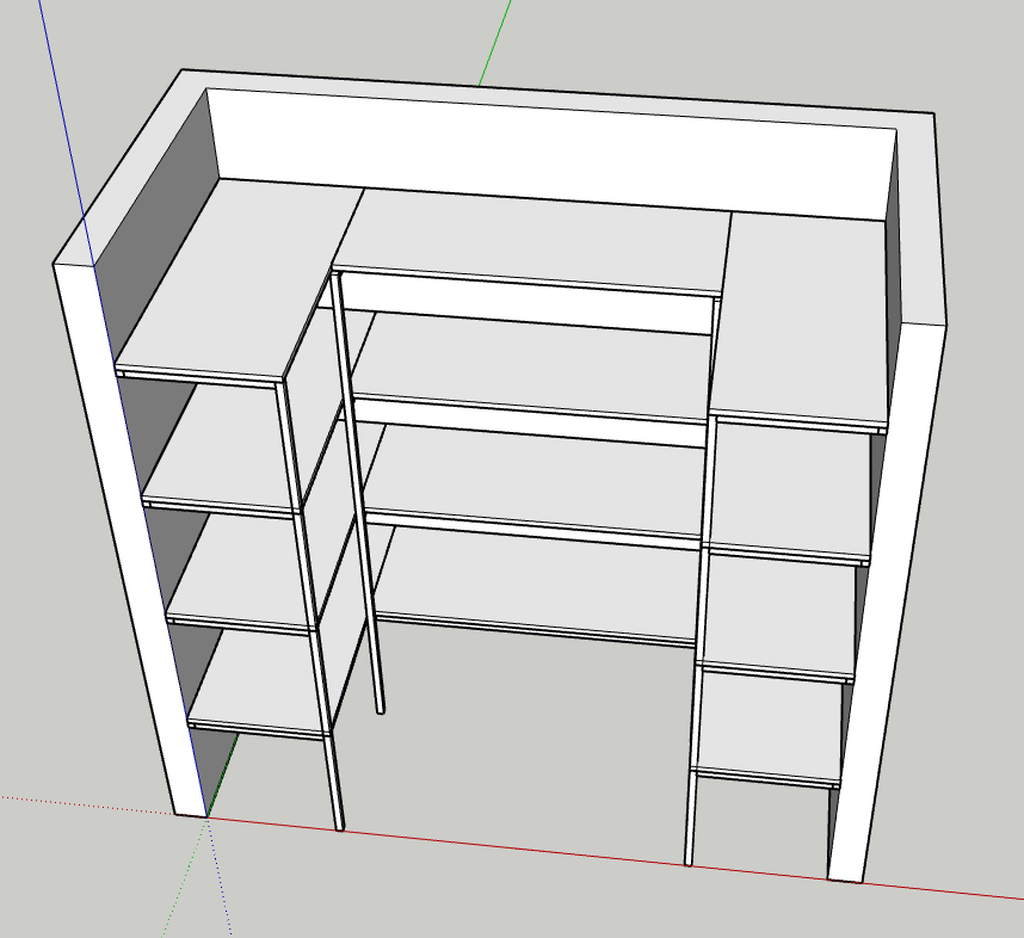
Task: Click the free-standing center vertical support post
Action: (x=360, y=500)
